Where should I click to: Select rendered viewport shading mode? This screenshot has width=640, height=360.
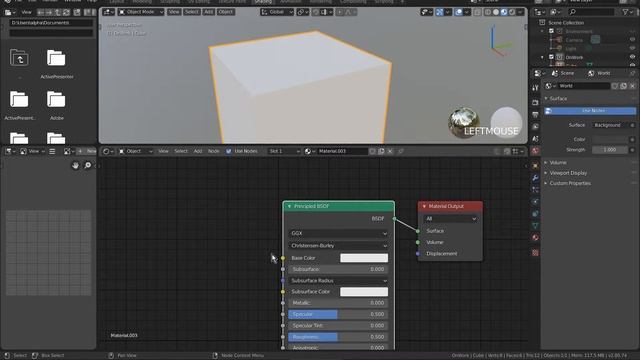coord(512,12)
